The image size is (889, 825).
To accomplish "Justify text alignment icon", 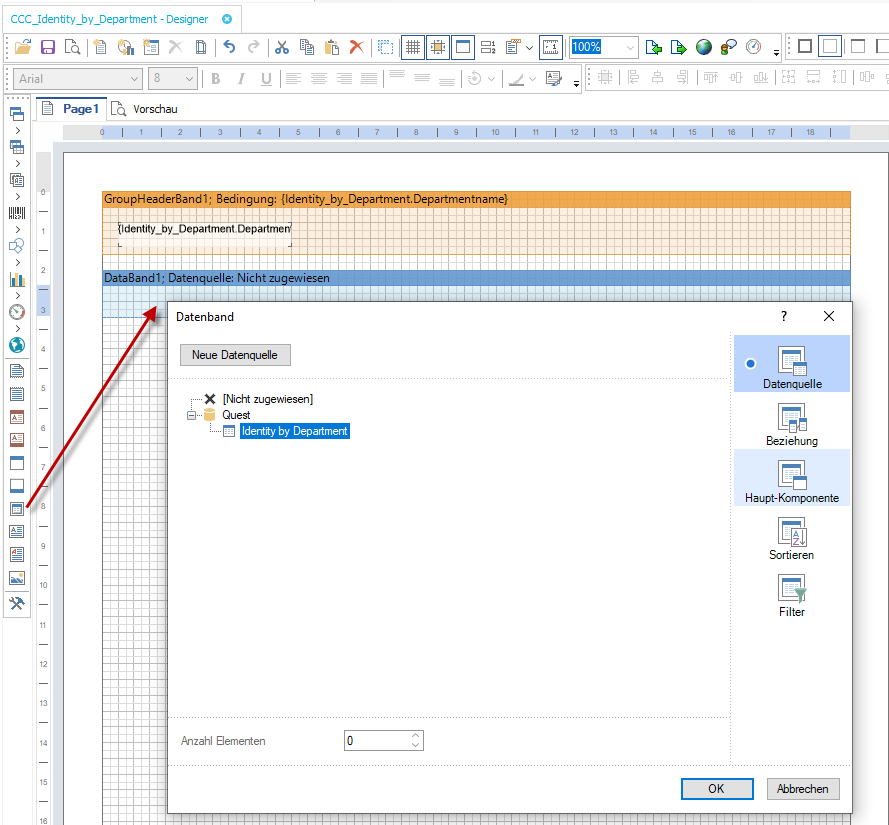I will pos(369,79).
